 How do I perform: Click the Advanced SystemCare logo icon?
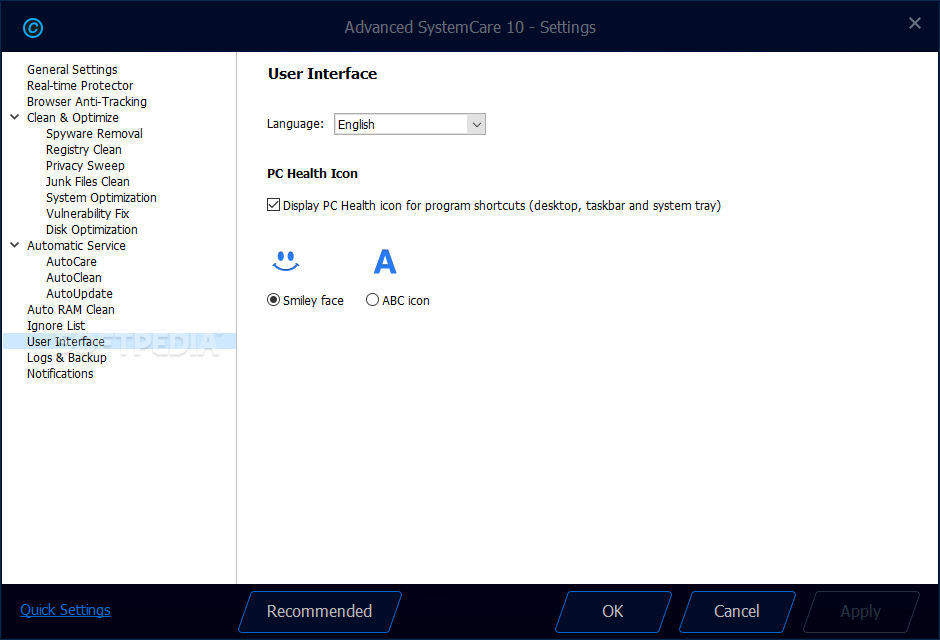[33, 28]
